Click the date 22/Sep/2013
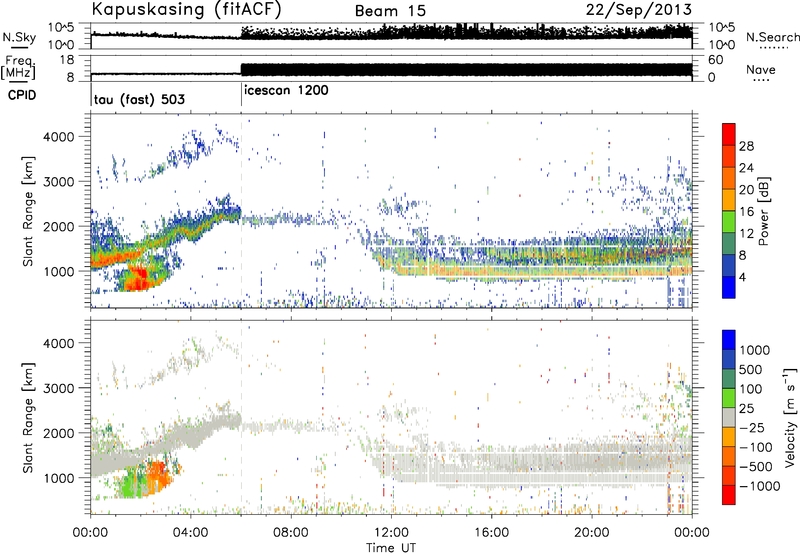The height and width of the screenshot is (554, 800). pos(639,10)
